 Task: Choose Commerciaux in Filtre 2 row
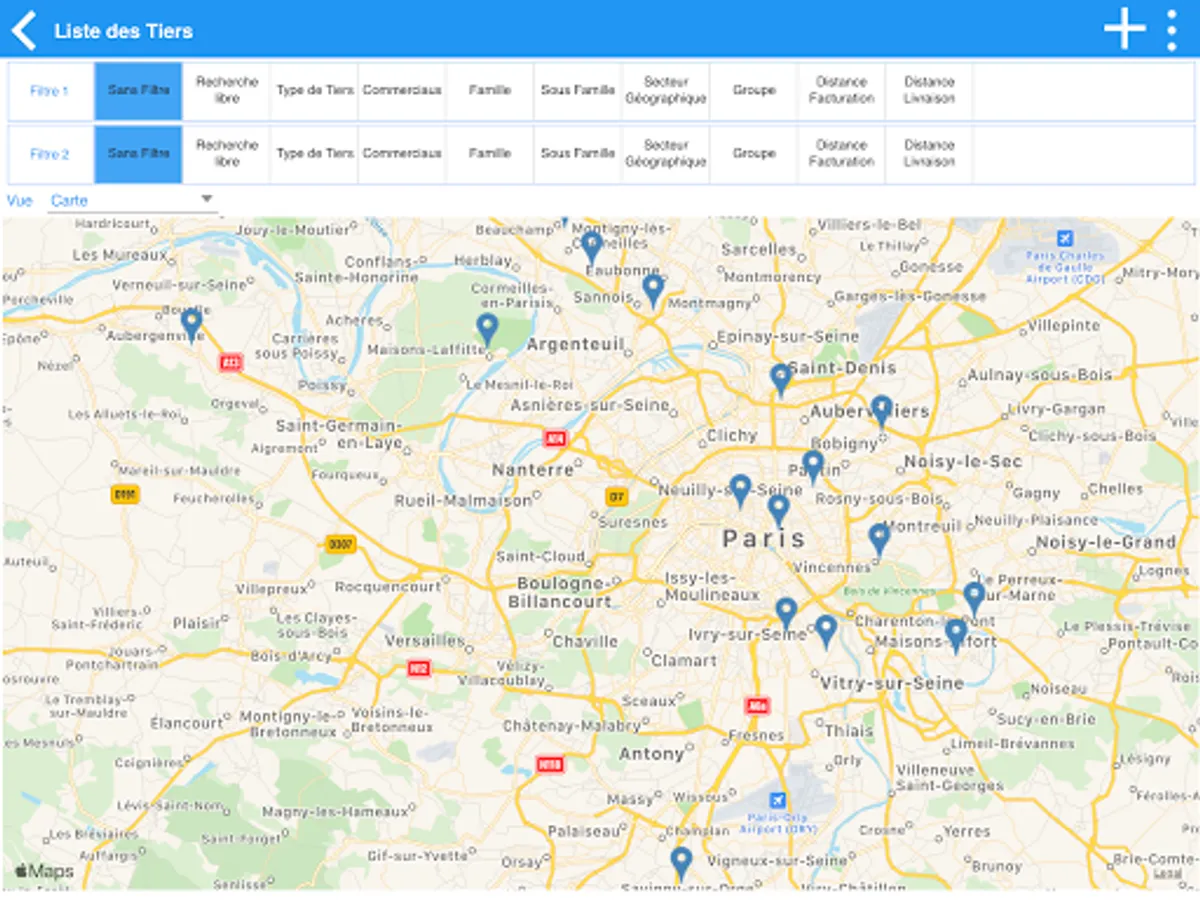pyautogui.click(x=402, y=154)
